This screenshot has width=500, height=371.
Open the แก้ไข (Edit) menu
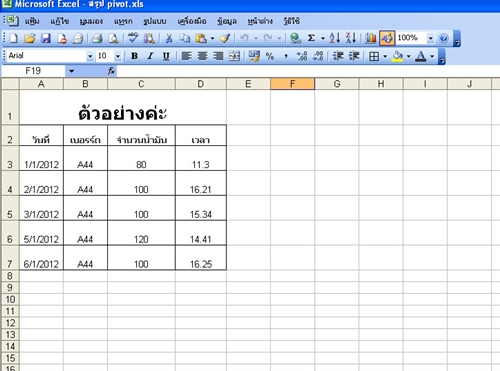coord(60,21)
